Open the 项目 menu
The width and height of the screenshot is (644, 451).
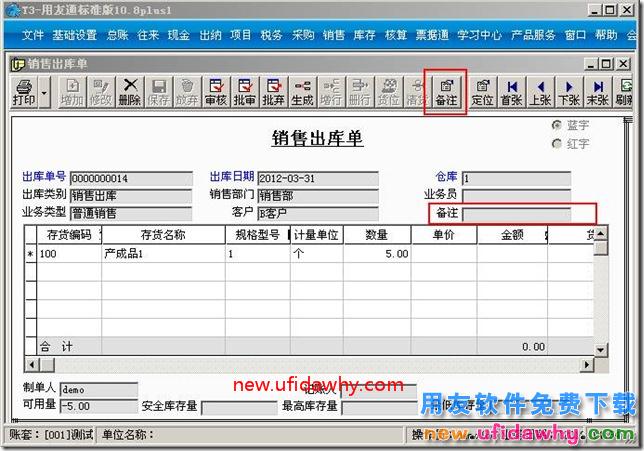tap(241, 35)
